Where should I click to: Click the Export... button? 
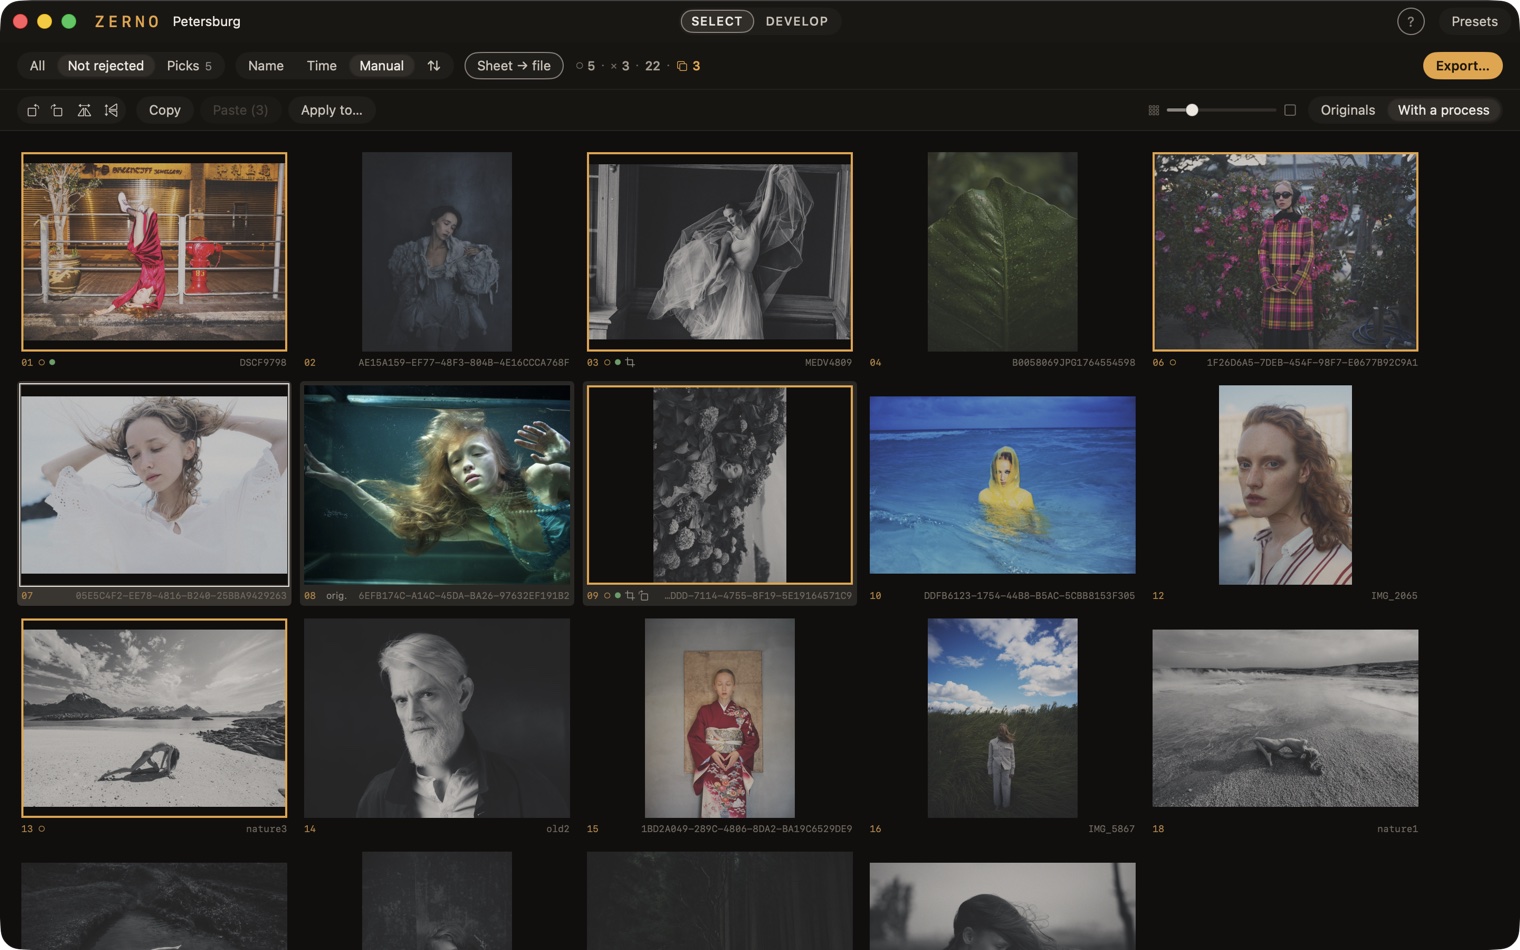1462,66
